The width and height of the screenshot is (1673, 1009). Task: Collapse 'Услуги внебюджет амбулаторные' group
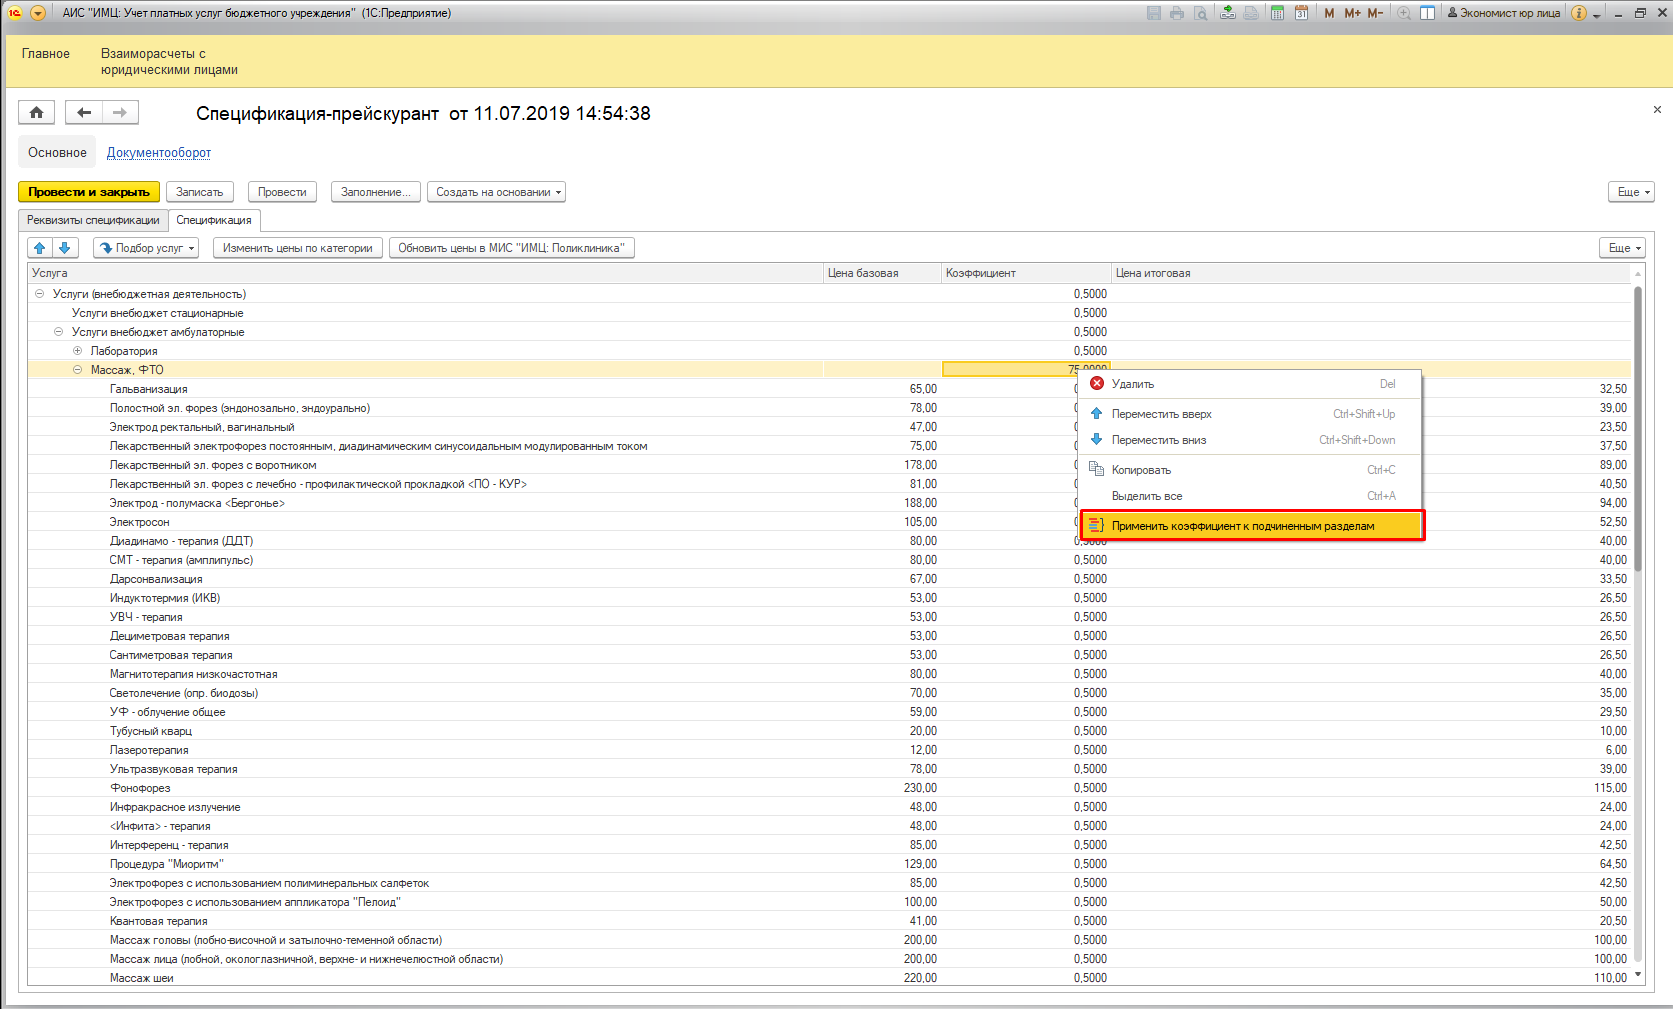tap(59, 332)
